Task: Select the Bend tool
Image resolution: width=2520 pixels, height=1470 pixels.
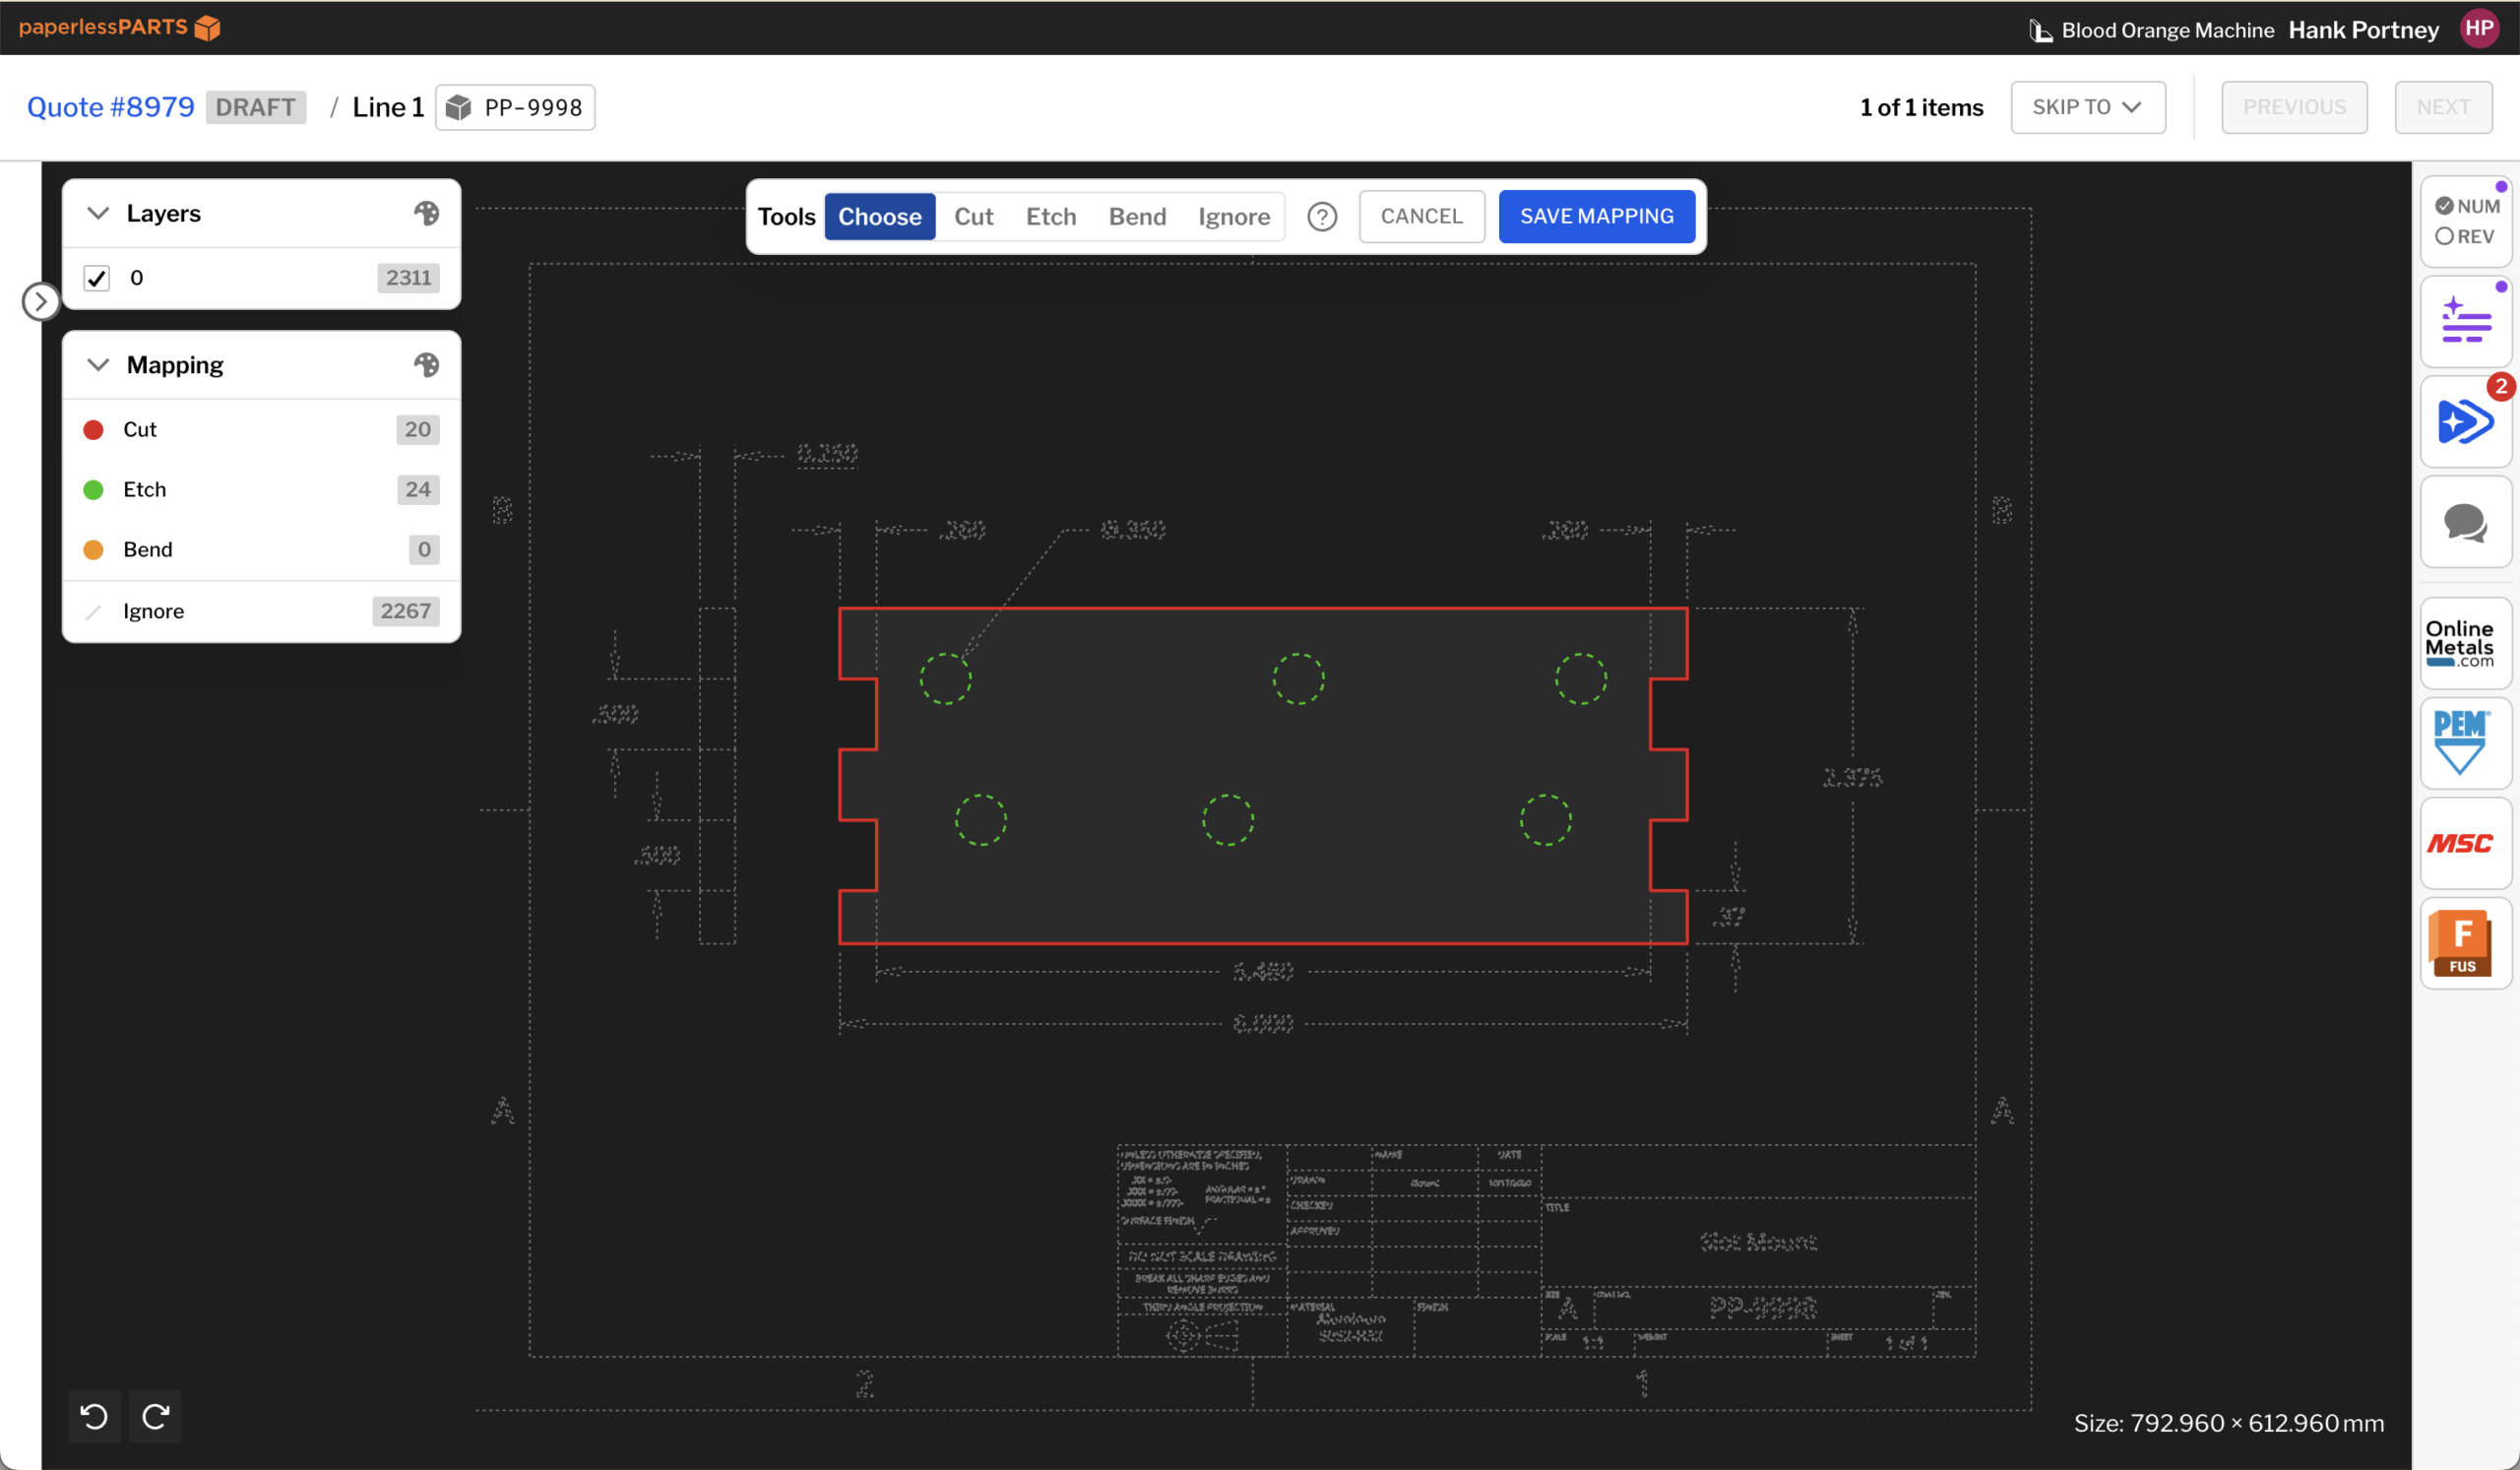Action: point(1137,217)
